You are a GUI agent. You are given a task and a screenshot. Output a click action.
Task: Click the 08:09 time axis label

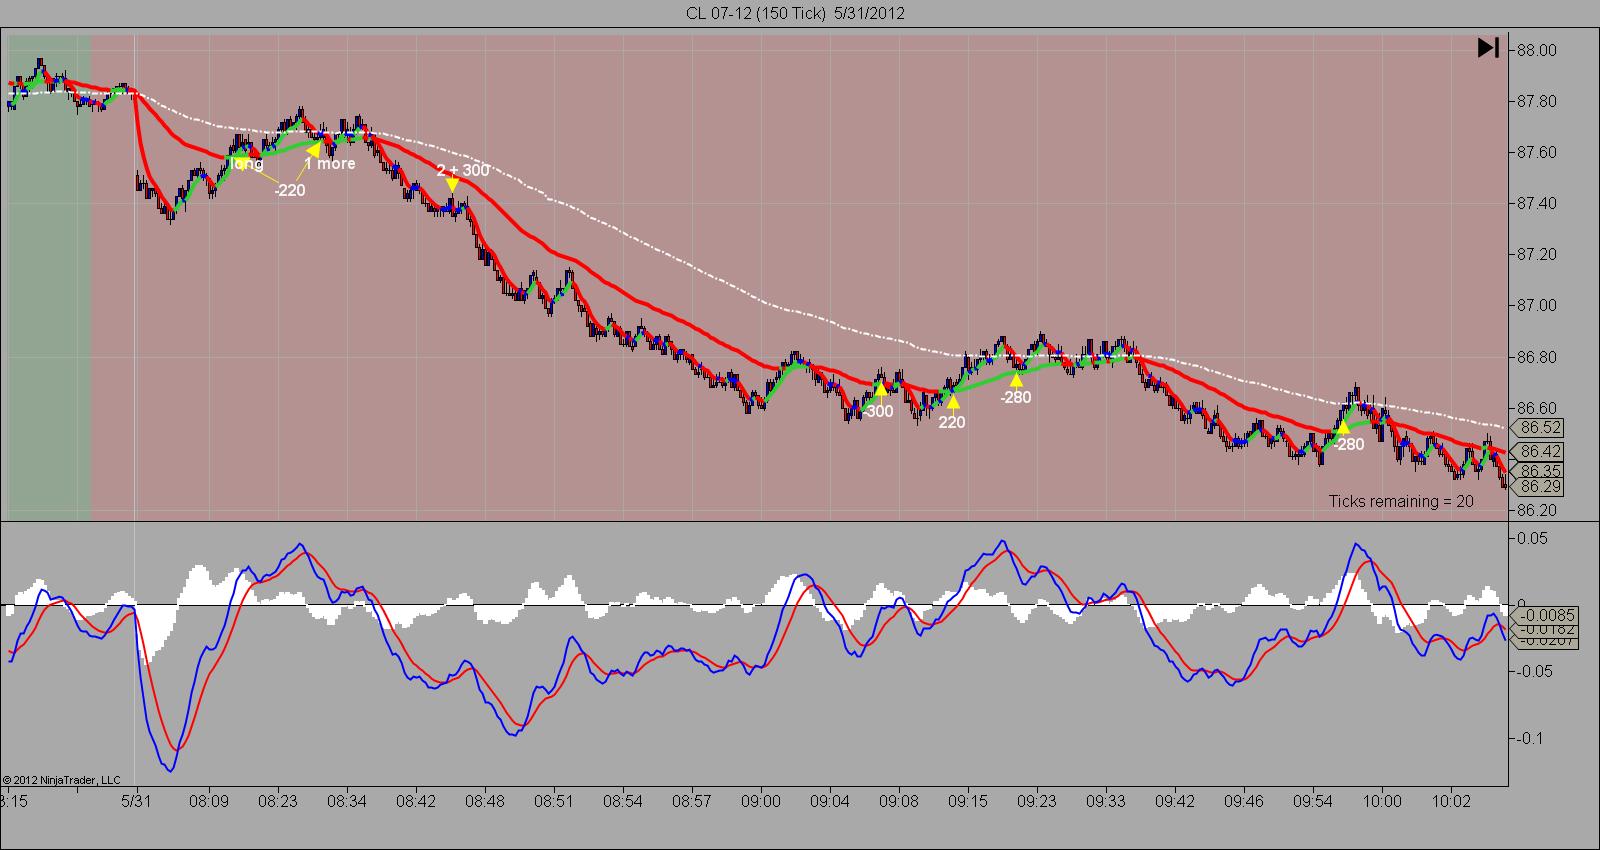pos(209,801)
